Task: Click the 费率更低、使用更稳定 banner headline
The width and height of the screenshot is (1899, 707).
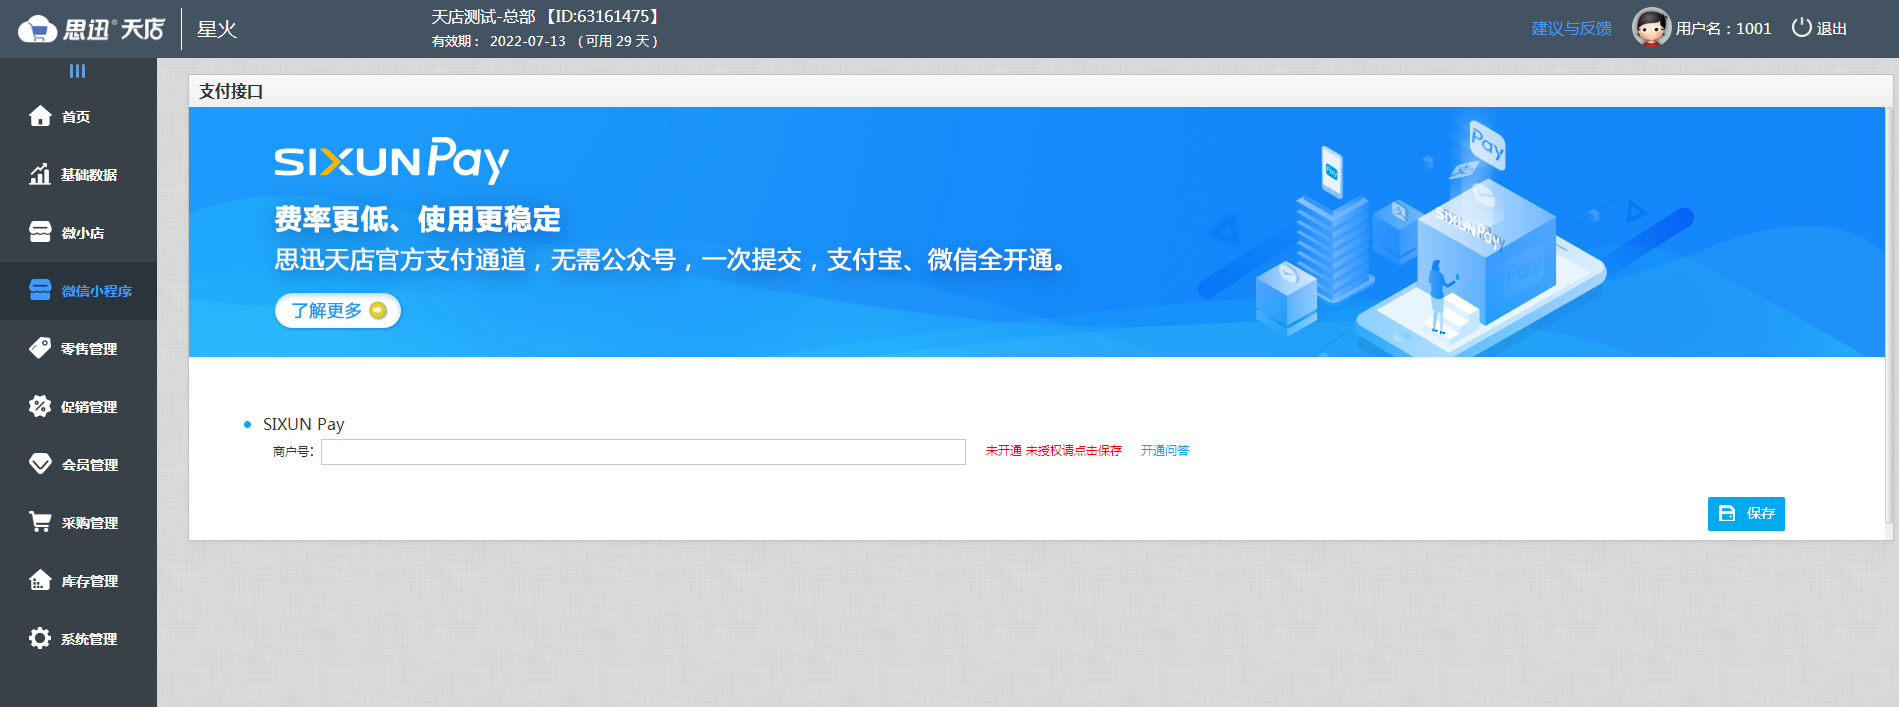Action: pyautogui.click(x=418, y=219)
